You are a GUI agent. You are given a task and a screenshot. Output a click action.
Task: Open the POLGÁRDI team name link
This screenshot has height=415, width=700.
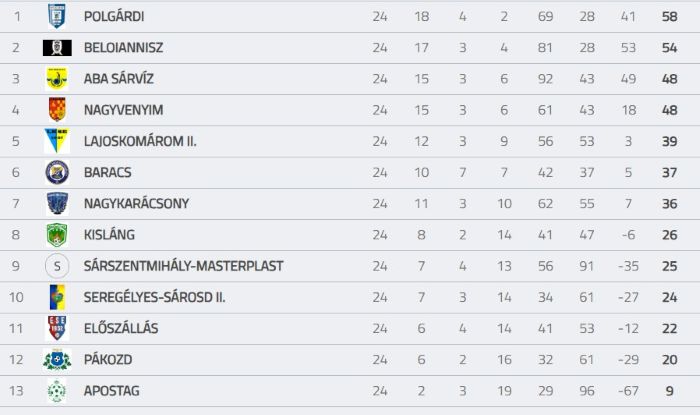[x=114, y=17]
